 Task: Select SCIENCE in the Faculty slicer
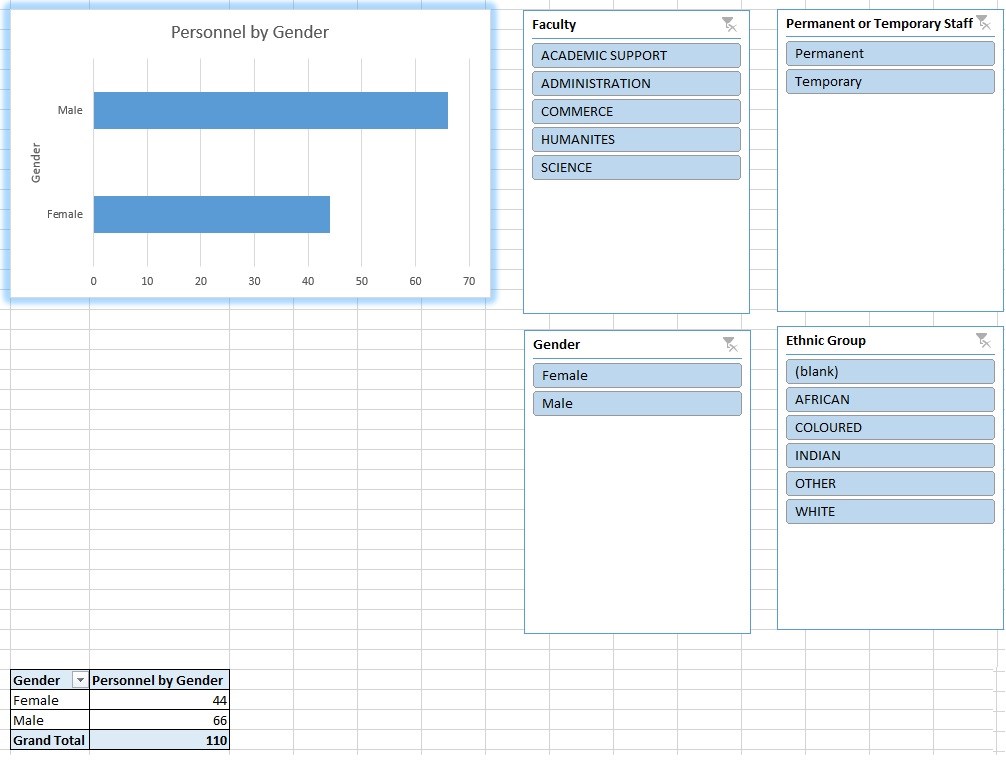coord(636,167)
